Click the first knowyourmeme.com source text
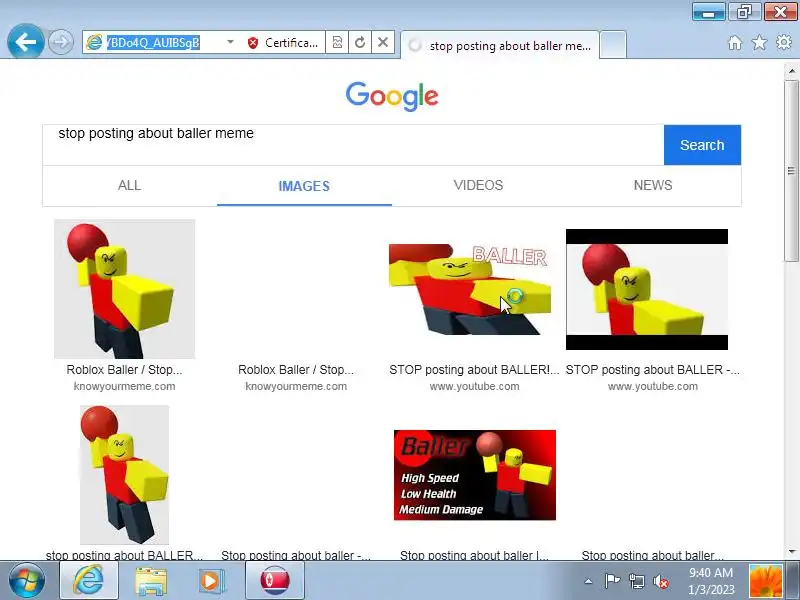The image size is (800, 600). (124, 386)
